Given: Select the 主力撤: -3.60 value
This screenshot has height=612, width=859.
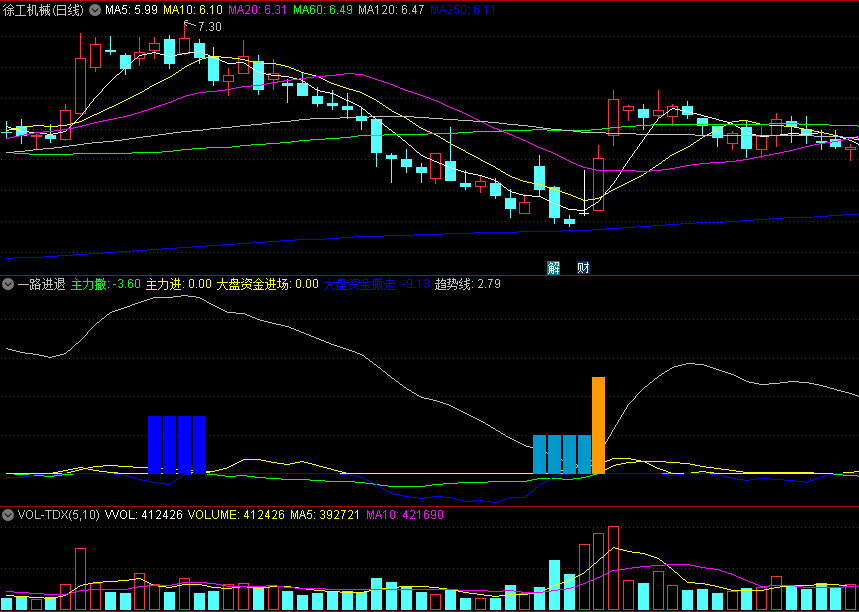Looking at the screenshot, I should pos(106,284).
